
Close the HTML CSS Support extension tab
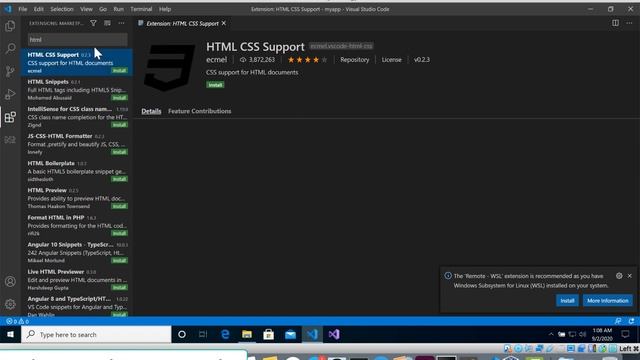coord(224,23)
